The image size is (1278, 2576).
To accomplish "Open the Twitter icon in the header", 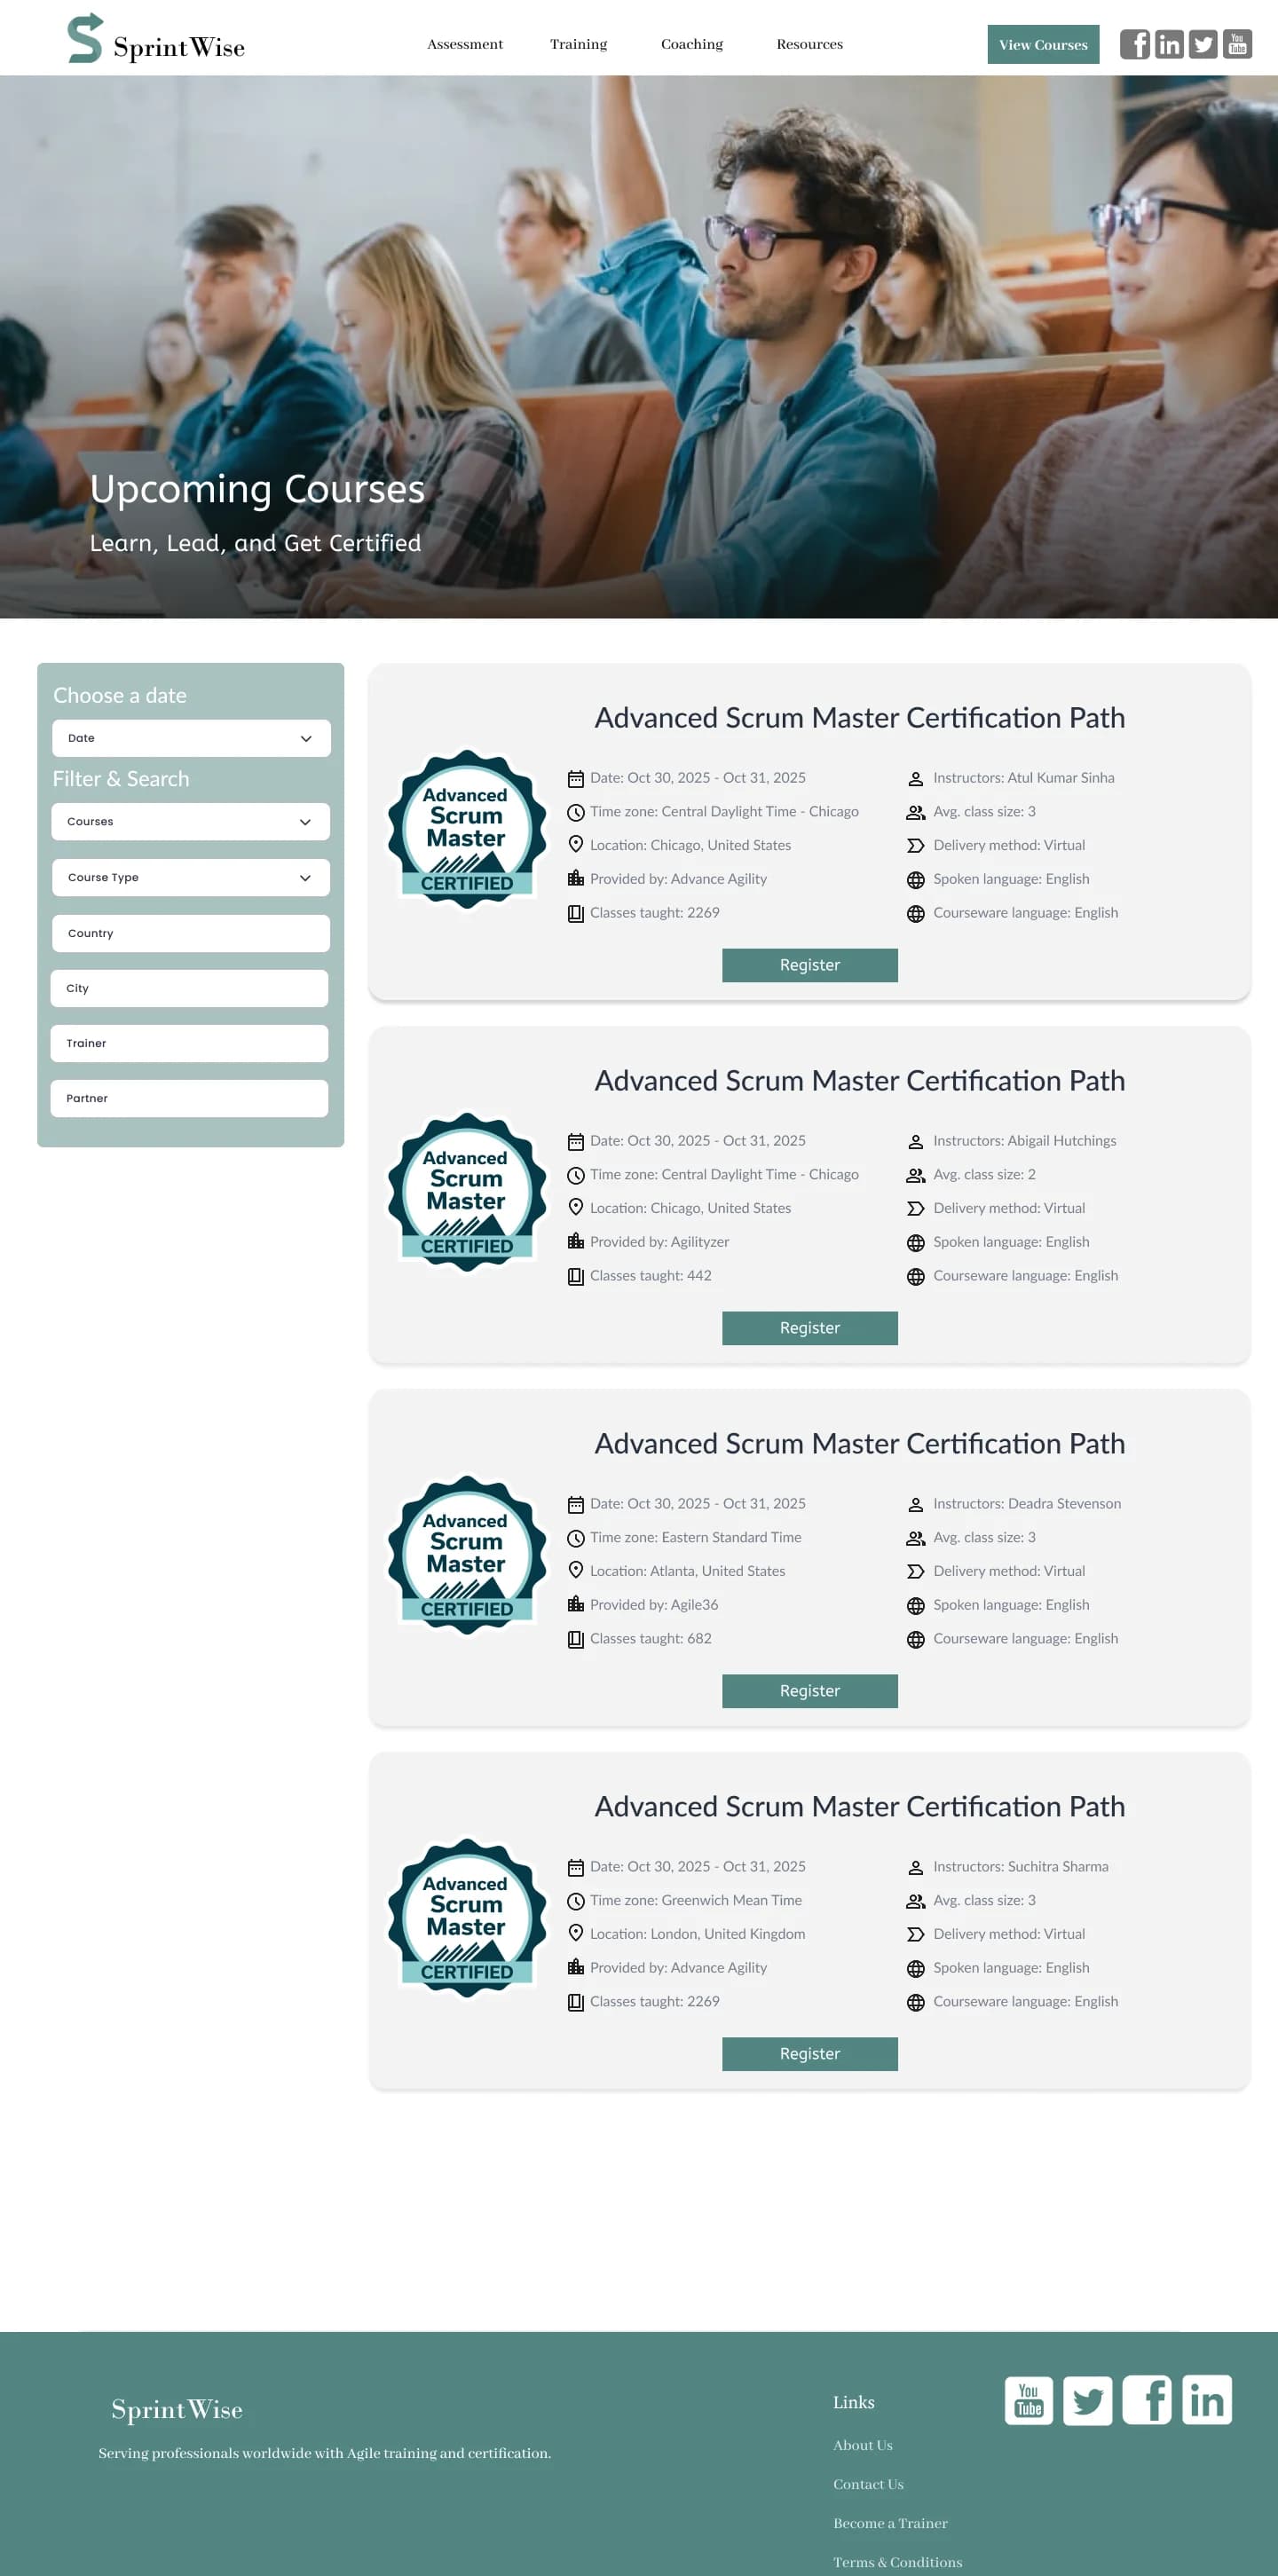I will click(1203, 44).
